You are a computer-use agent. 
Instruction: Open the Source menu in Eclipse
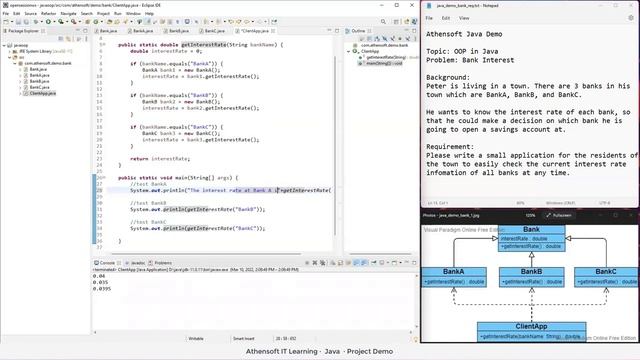(x=31, y=13)
